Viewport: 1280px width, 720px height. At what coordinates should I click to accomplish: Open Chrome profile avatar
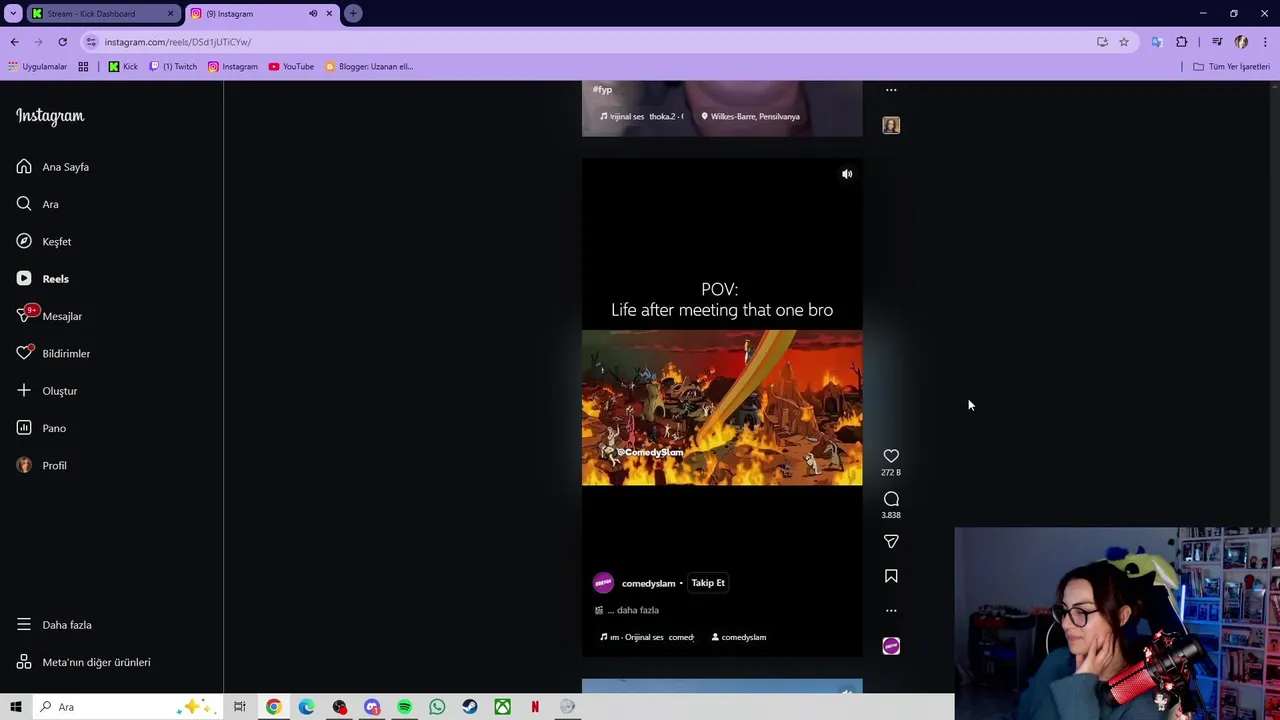click(x=1241, y=42)
